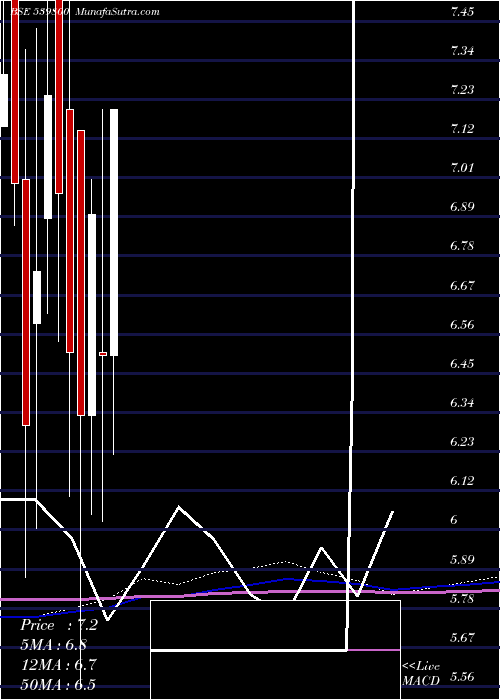Click the Price : 7.2 readout
The width and height of the screenshot is (500, 700).
(x=59, y=625)
